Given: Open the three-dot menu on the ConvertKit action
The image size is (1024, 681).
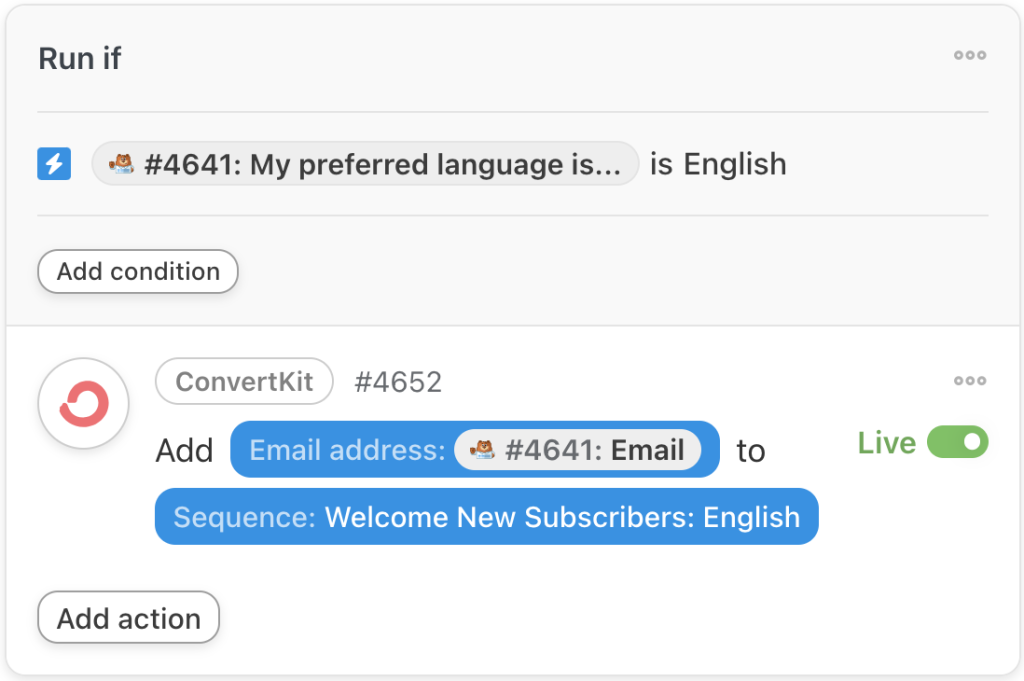Looking at the screenshot, I should (969, 381).
